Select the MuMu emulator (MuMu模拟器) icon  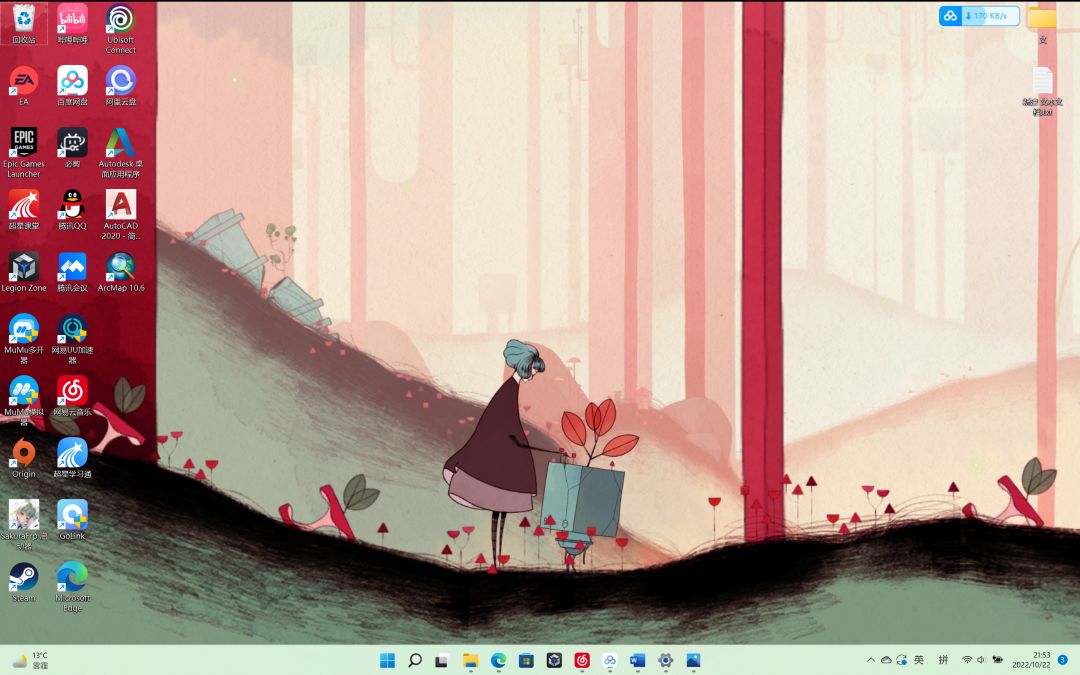click(x=24, y=400)
